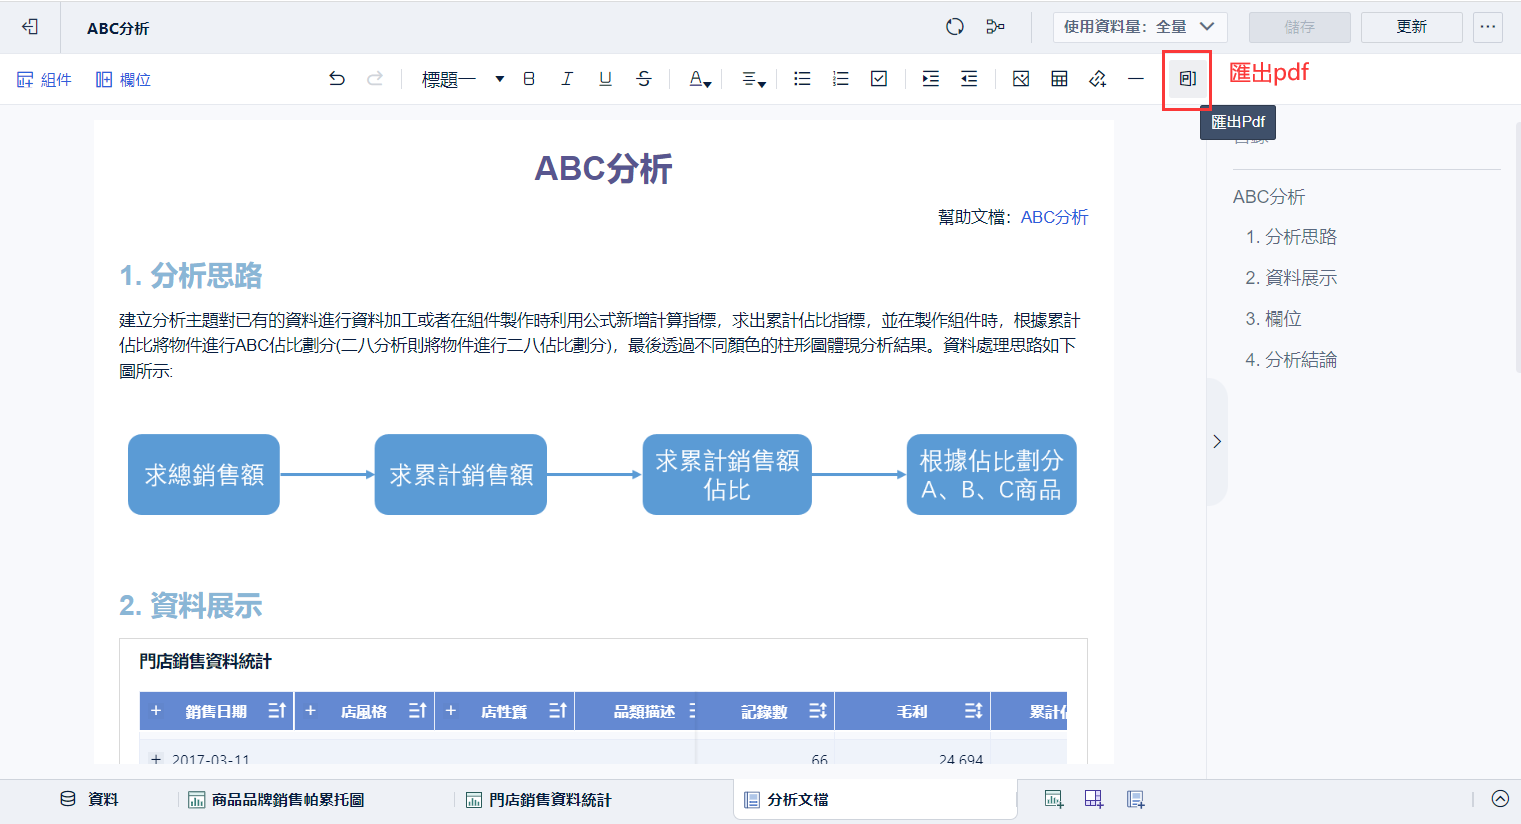
Task: Jump to 2. 資料展示 in outline
Action: coord(1291,278)
